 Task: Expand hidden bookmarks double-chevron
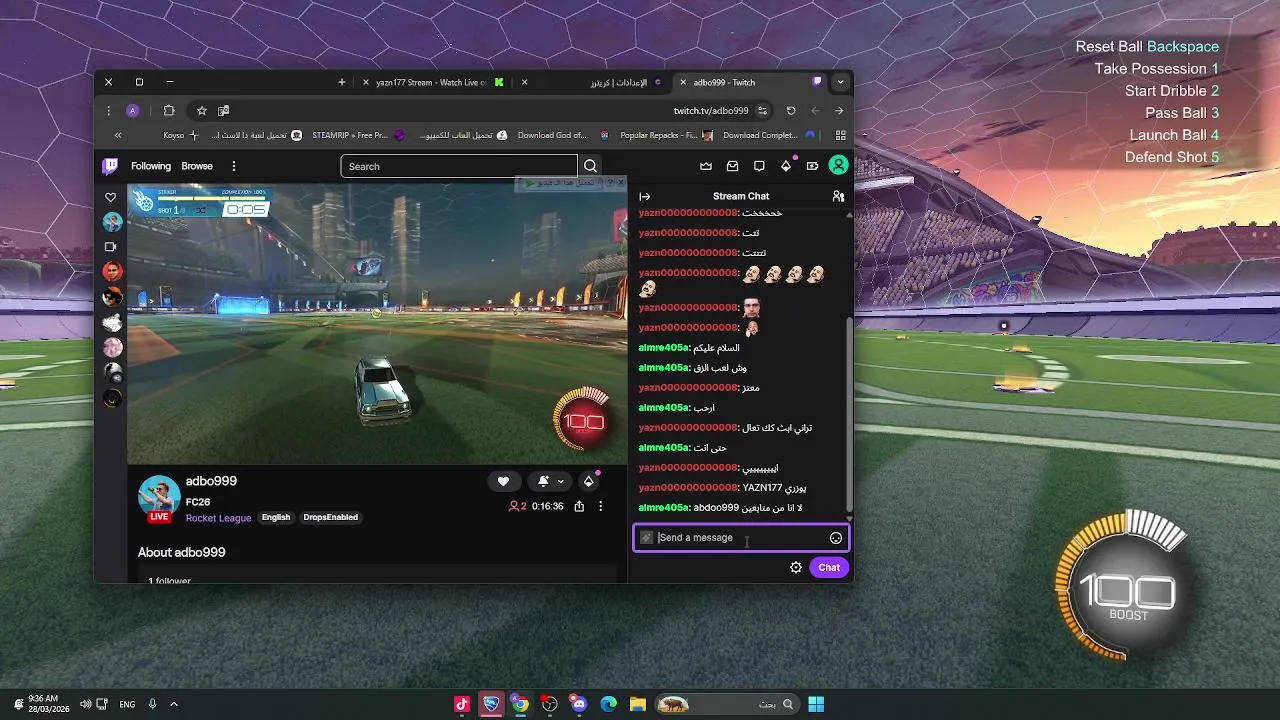(118, 135)
